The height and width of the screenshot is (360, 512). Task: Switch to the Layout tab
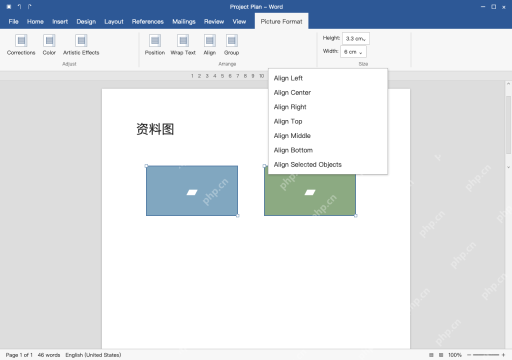[114, 21]
